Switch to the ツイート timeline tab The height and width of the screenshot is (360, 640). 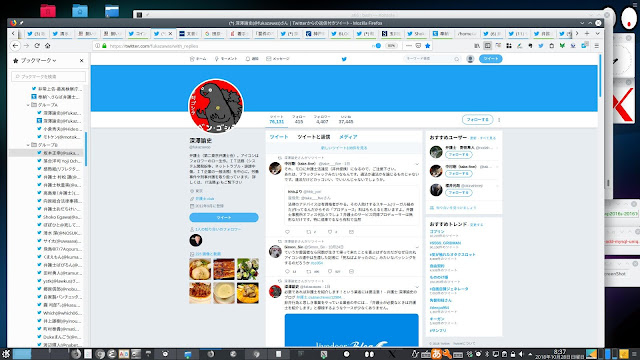pos(279,137)
